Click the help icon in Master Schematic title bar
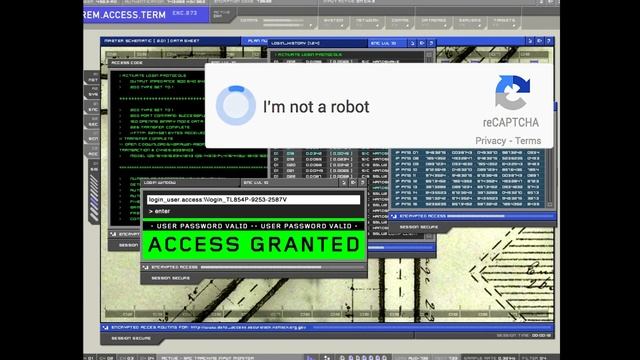This screenshot has height=360, width=640. [x=549, y=41]
